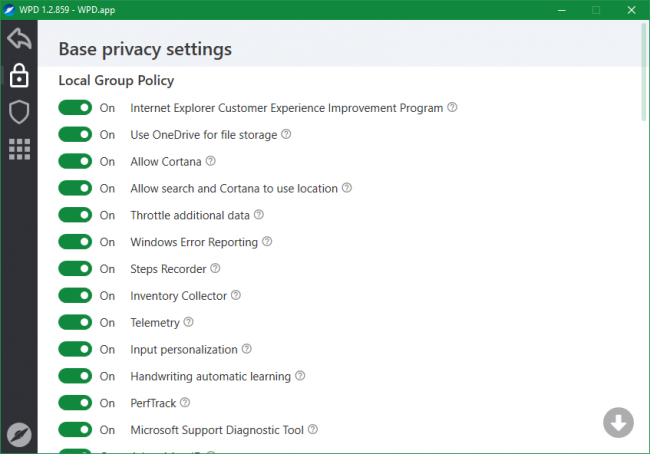Click the 'PerfTrack' setting label
The height and width of the screenshot is (454, 650).
click(x=153, y=403)
